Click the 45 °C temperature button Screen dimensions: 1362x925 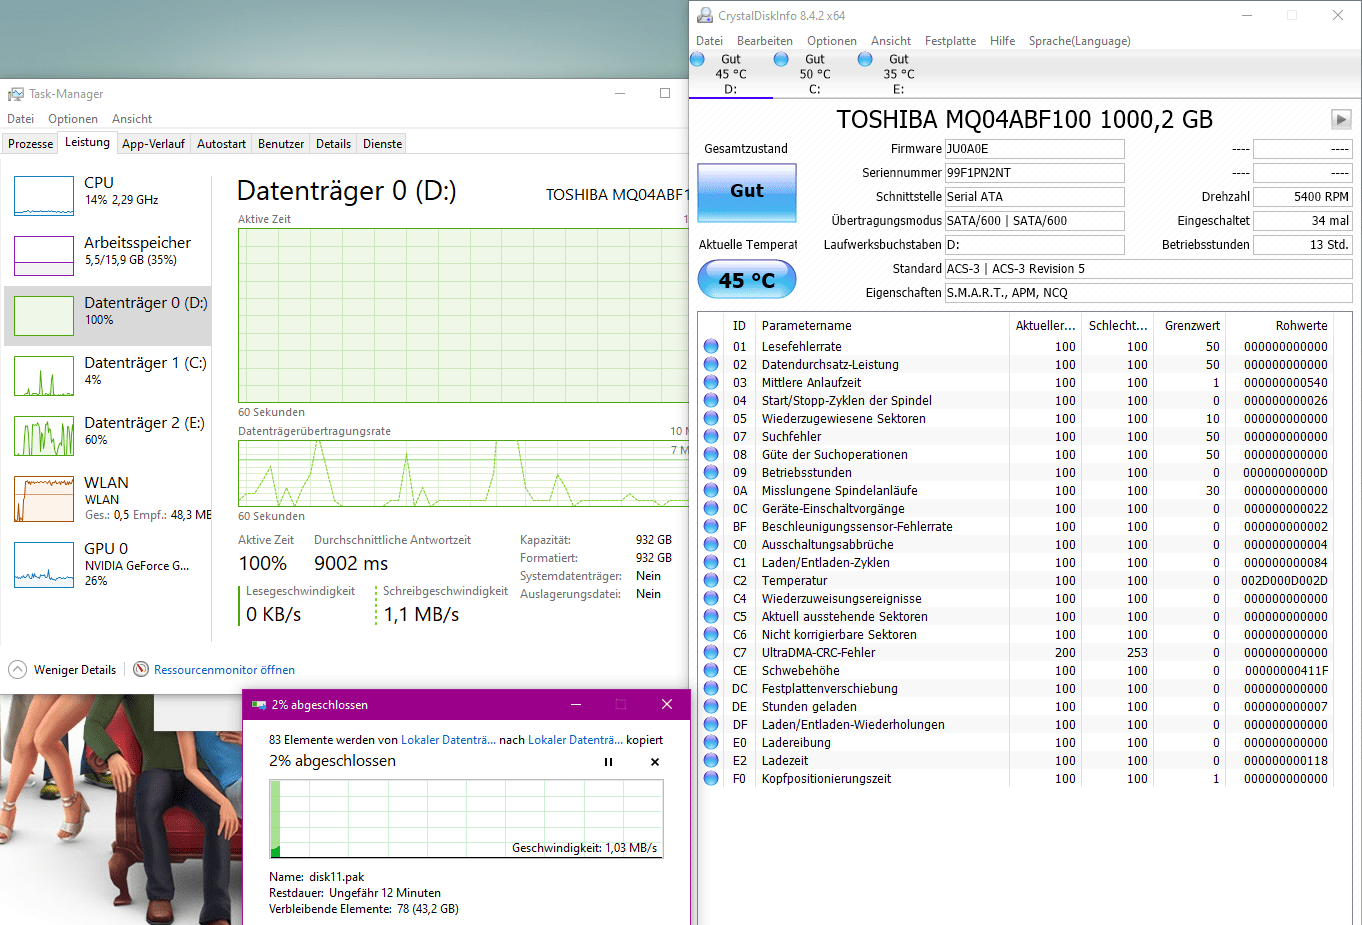point(747,280)
